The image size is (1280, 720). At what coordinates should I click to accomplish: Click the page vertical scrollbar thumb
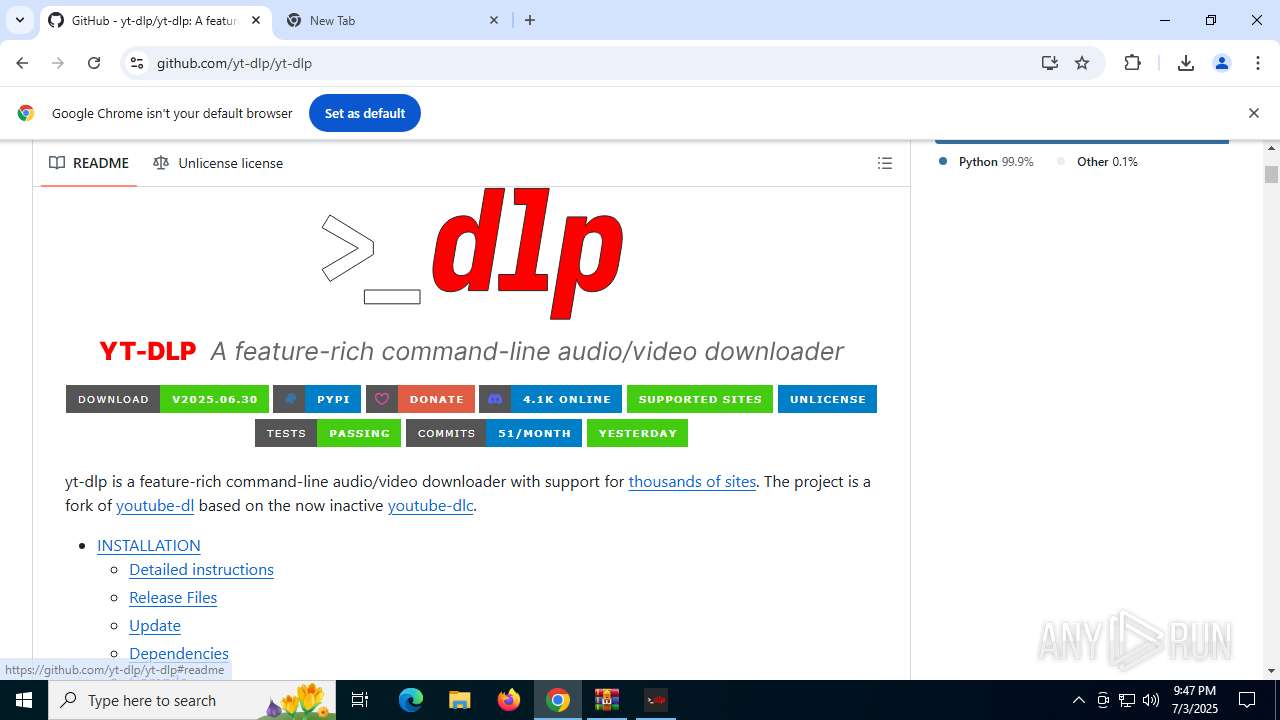[x=1271, y=174]
